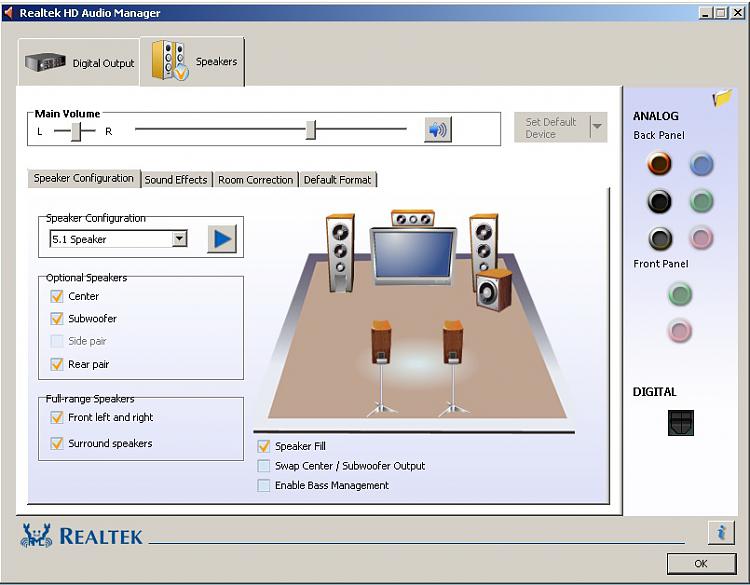750x585 pixels.
Task: Uncheck the Center optional speaker
Action: click(57, 296)
